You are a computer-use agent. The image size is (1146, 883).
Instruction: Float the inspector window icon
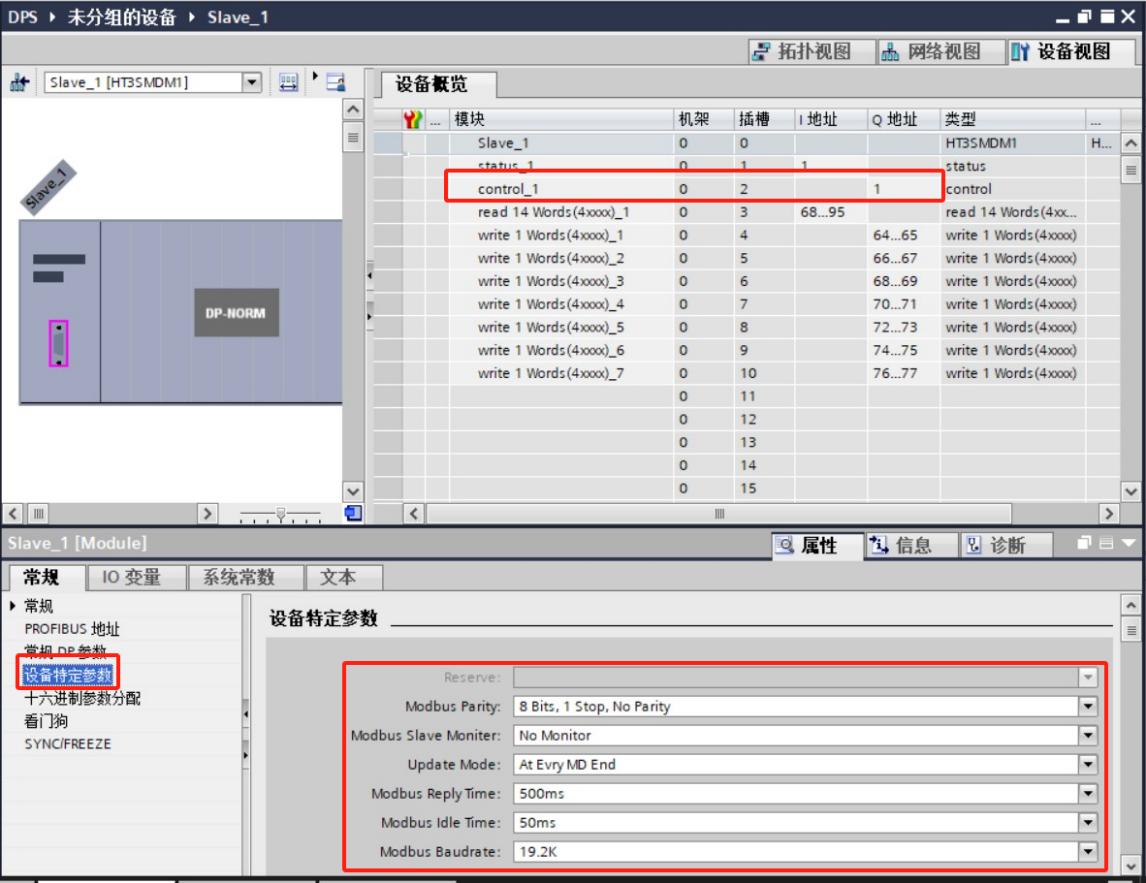(x=1085, y=542)
